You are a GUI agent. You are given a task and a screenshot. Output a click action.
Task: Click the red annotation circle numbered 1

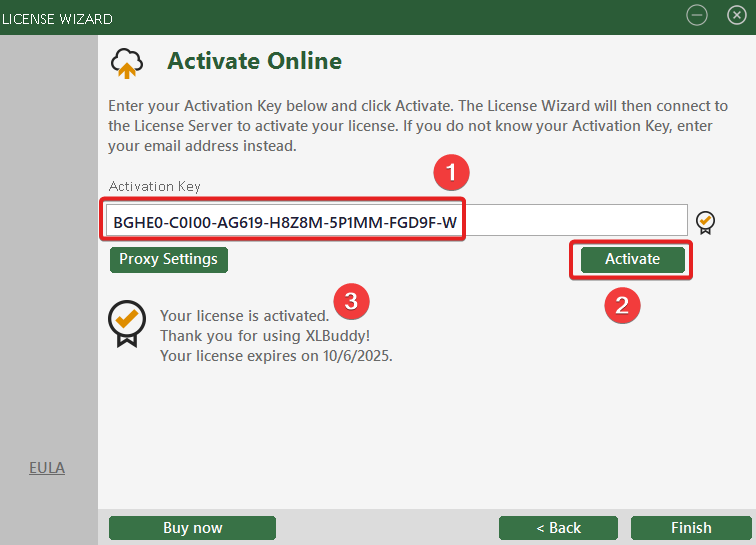click(451, 172)
